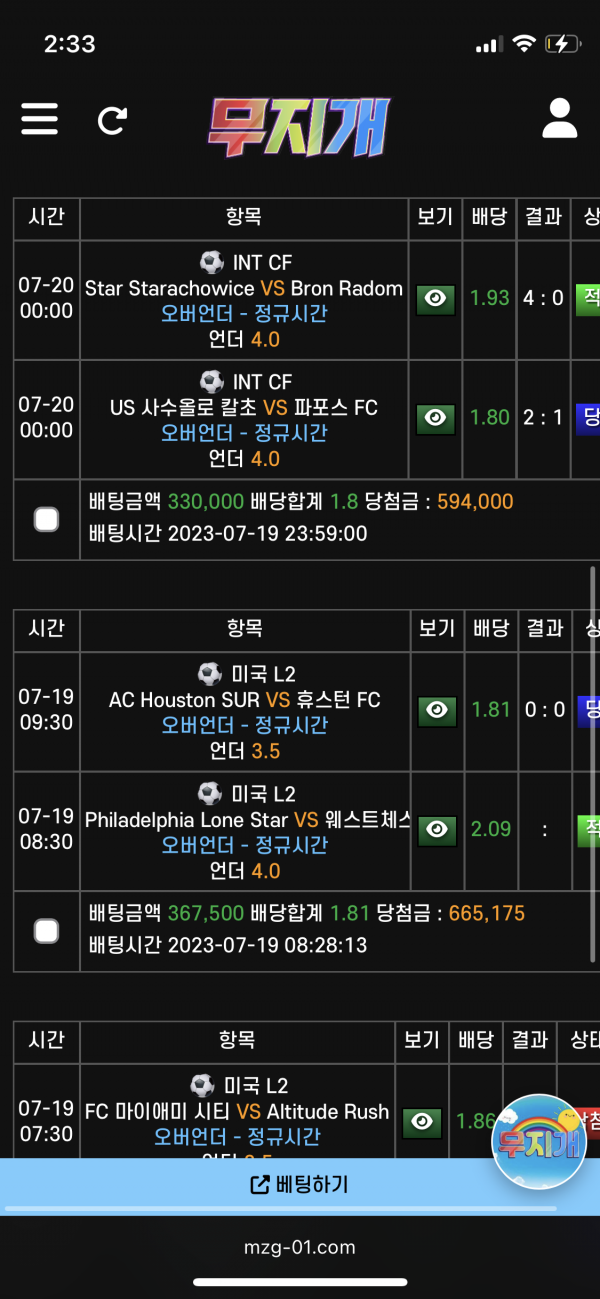
Task: View details for AC Houston SUR match
Action: [435, 710]
